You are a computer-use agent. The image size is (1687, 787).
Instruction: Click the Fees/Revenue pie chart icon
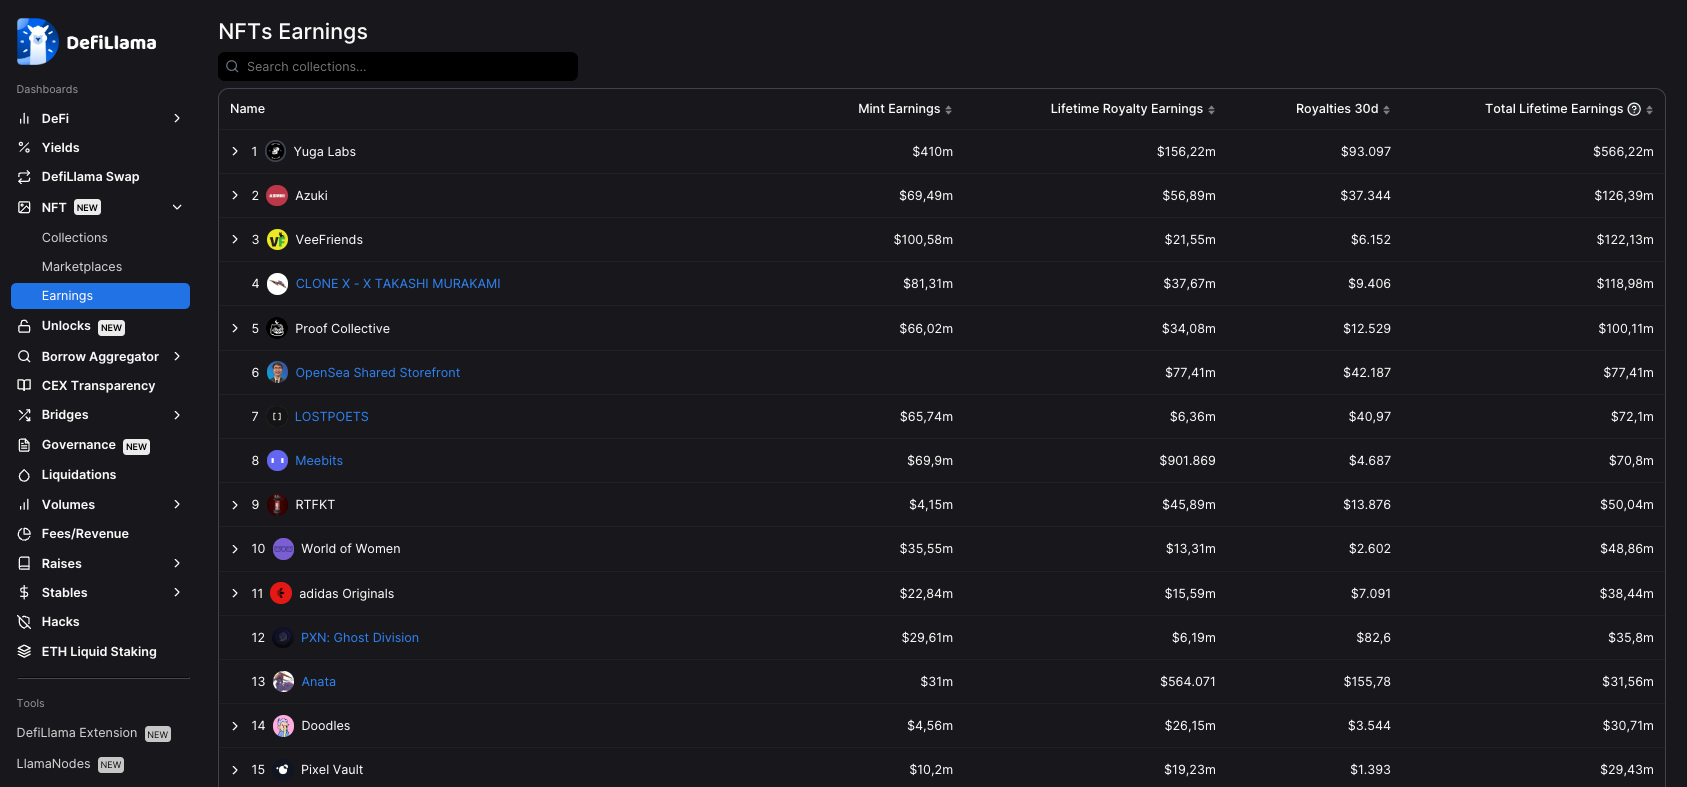pos(24,534)
